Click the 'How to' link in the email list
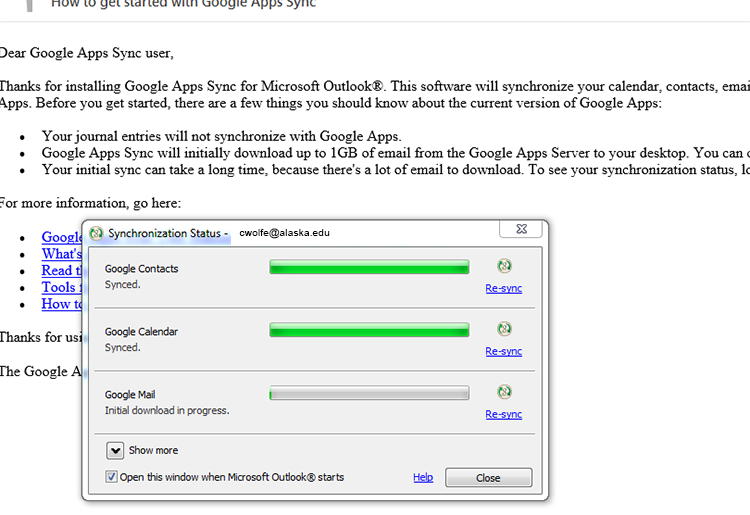Viewport: 750px width, 515px height. pos(56,304)
